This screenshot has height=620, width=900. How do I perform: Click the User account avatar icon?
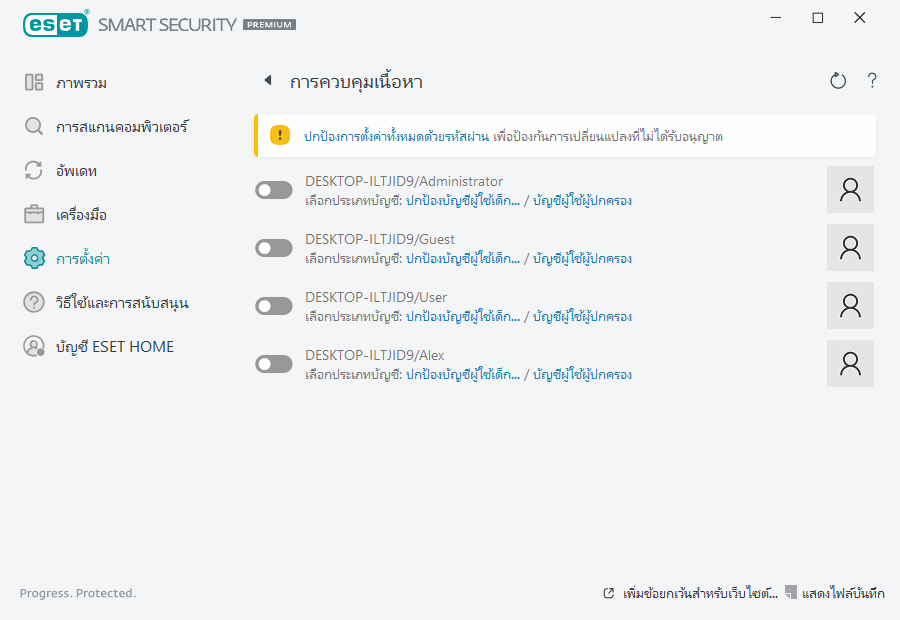tap(850, 306)
